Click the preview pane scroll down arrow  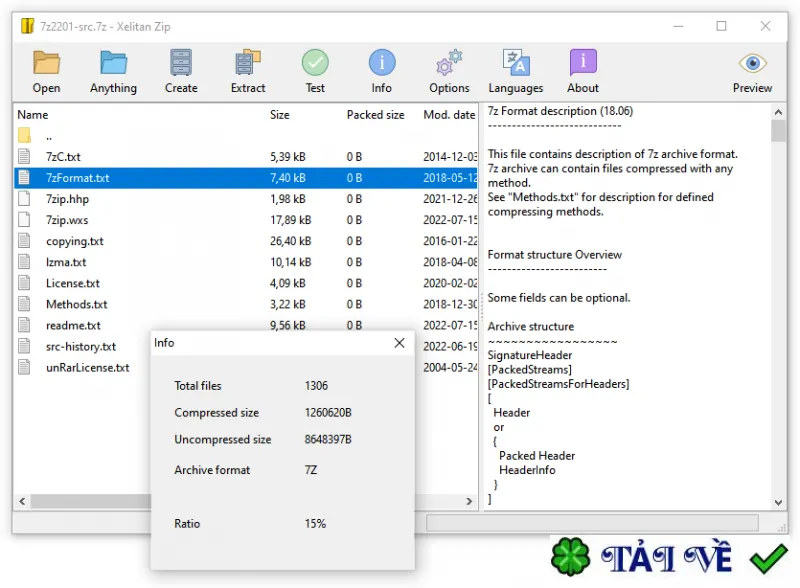(778, 502)
